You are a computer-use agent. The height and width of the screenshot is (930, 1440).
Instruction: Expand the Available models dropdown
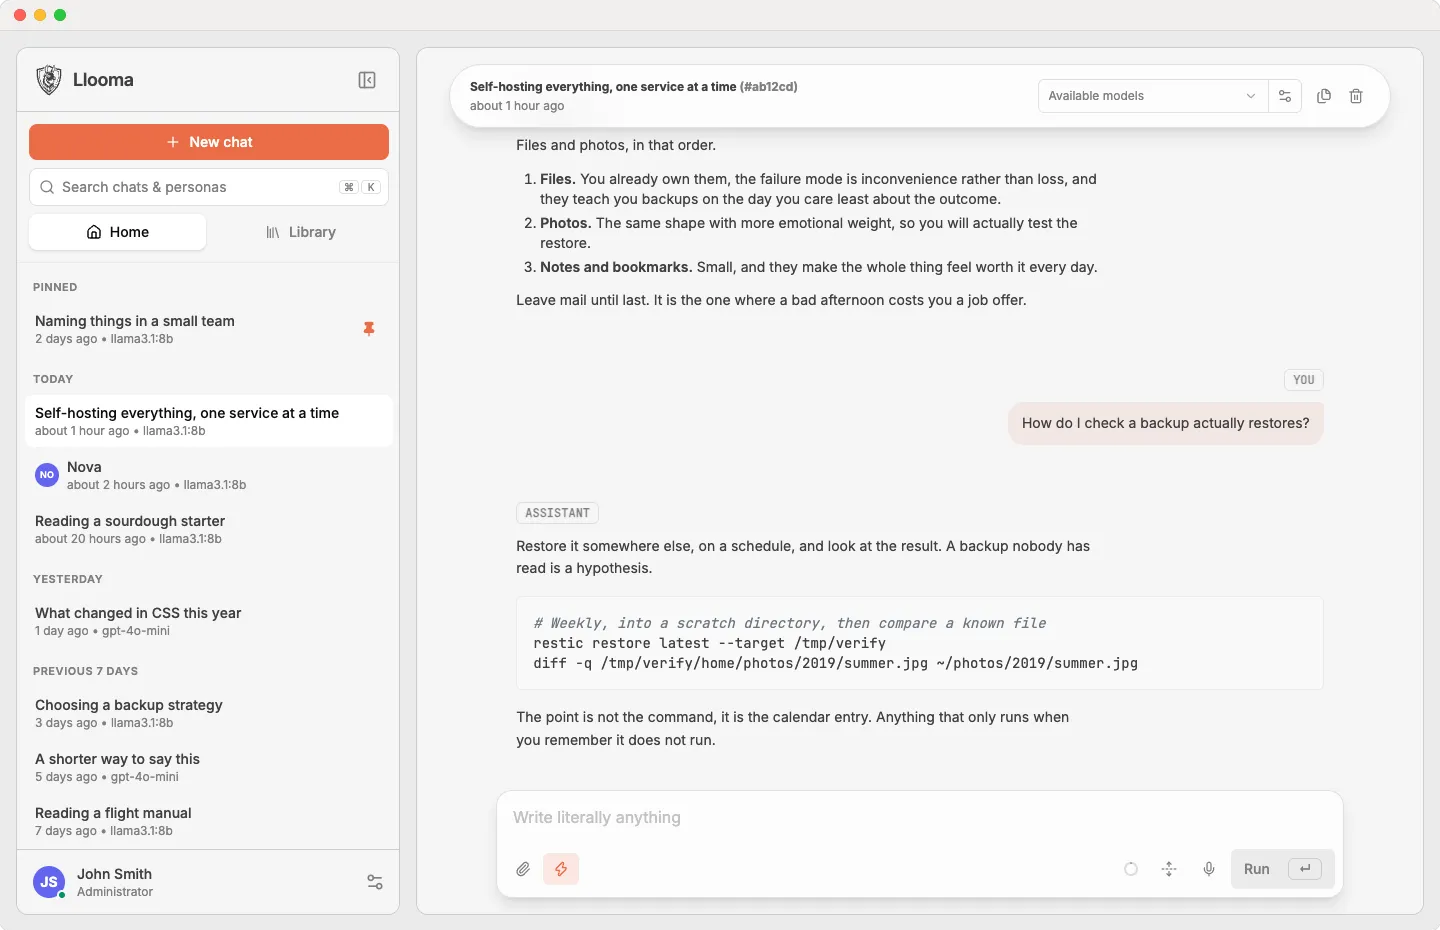click(1153, 96)
